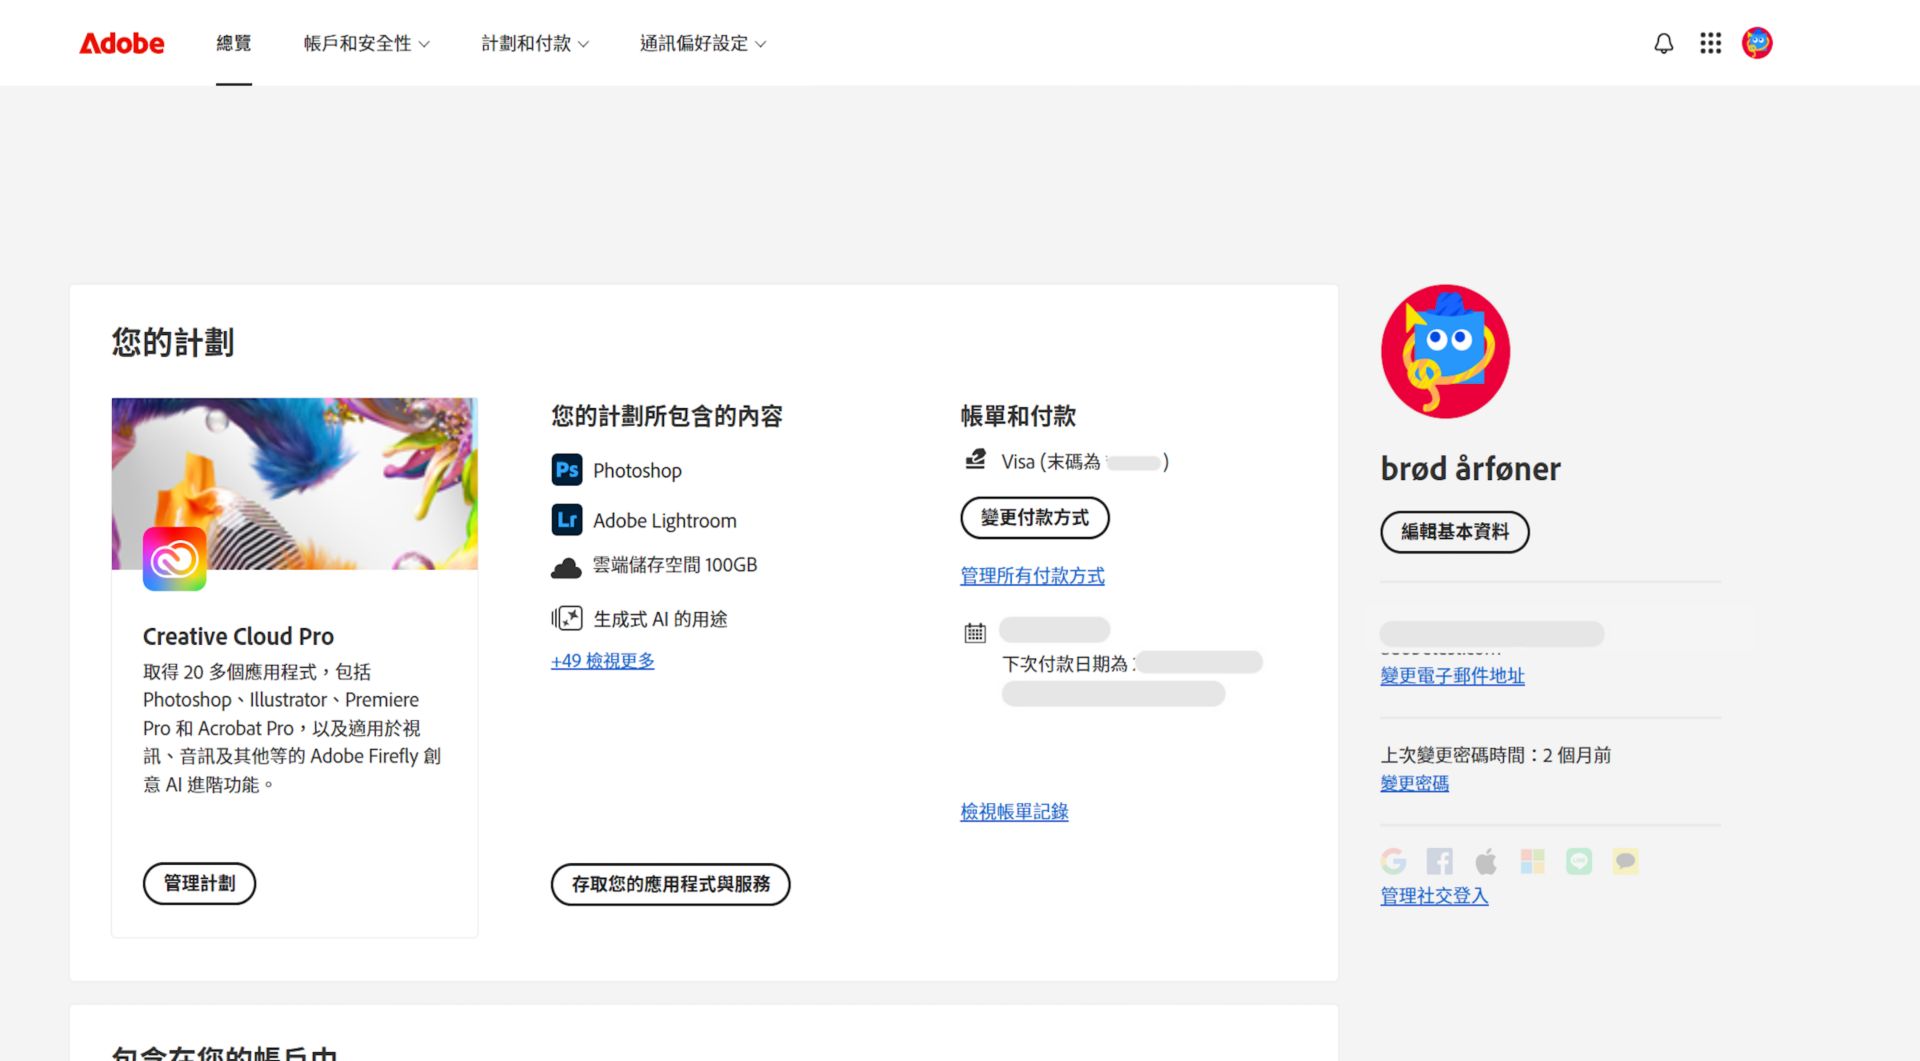Click the Creative Cloud Pro plan thumbnail

click(294, 483)
